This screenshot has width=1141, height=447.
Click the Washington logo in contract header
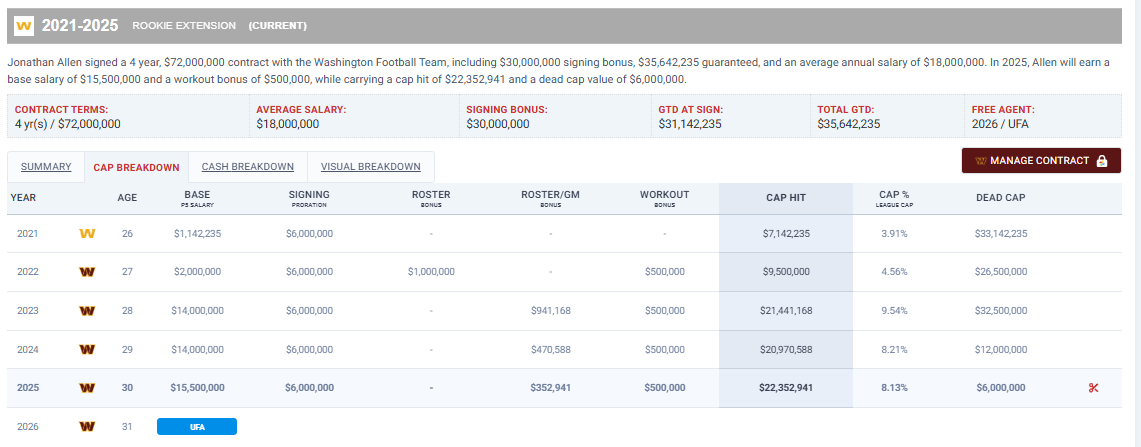click(24, 25)
